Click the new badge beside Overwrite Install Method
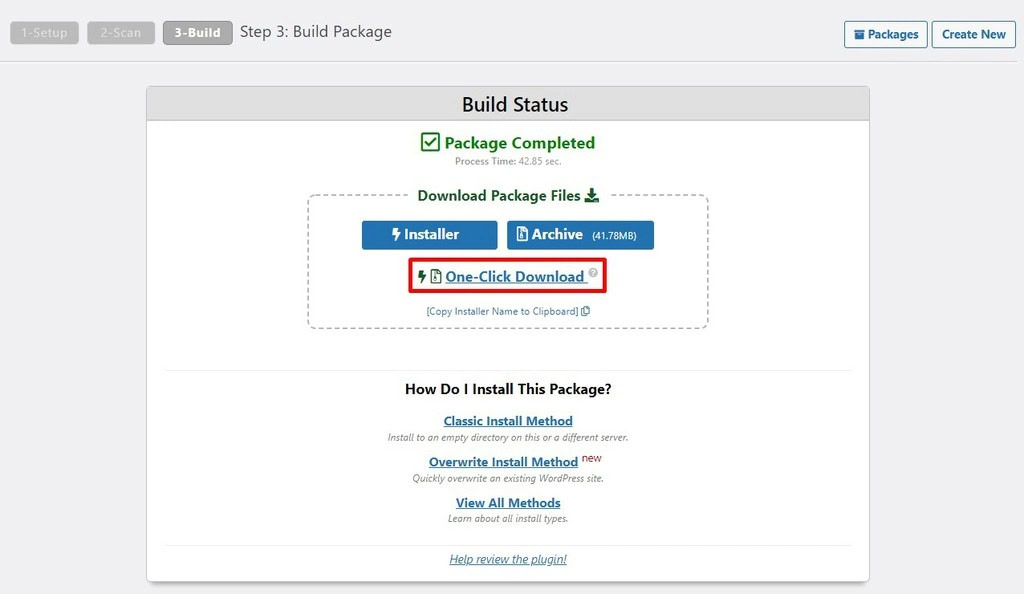 point(591,457)
